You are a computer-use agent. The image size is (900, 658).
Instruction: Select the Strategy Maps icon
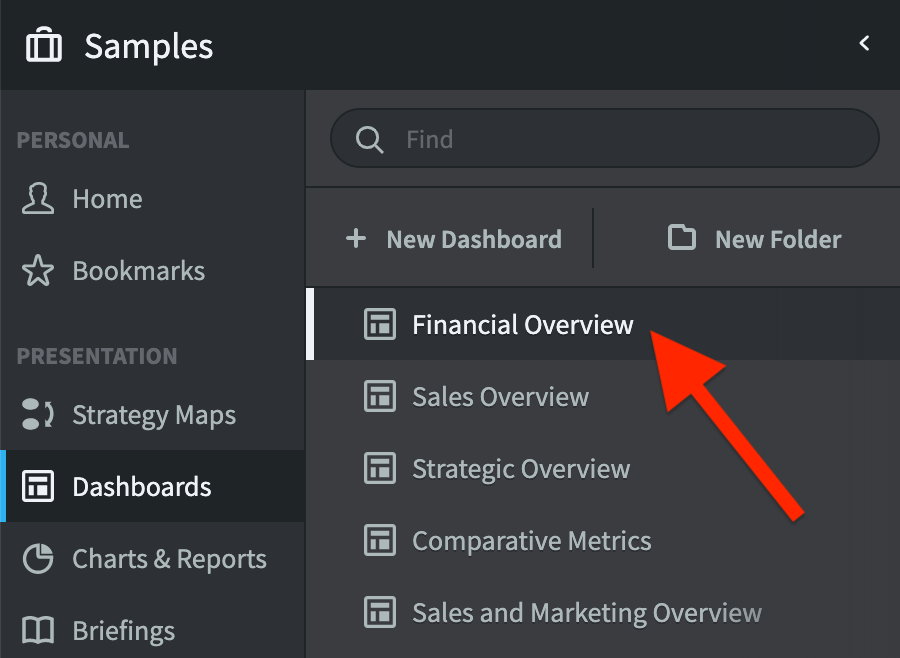point(37,414)
